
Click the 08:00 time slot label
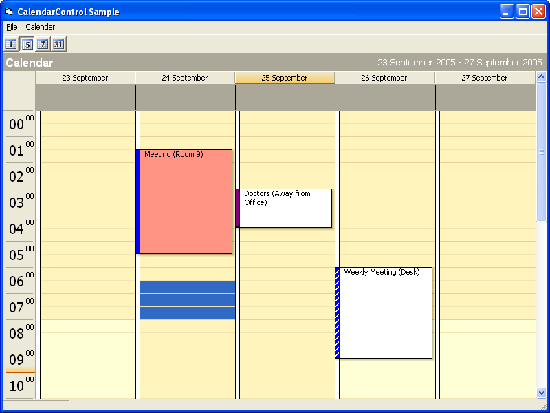pyautogui.click(x=20, y=333)
